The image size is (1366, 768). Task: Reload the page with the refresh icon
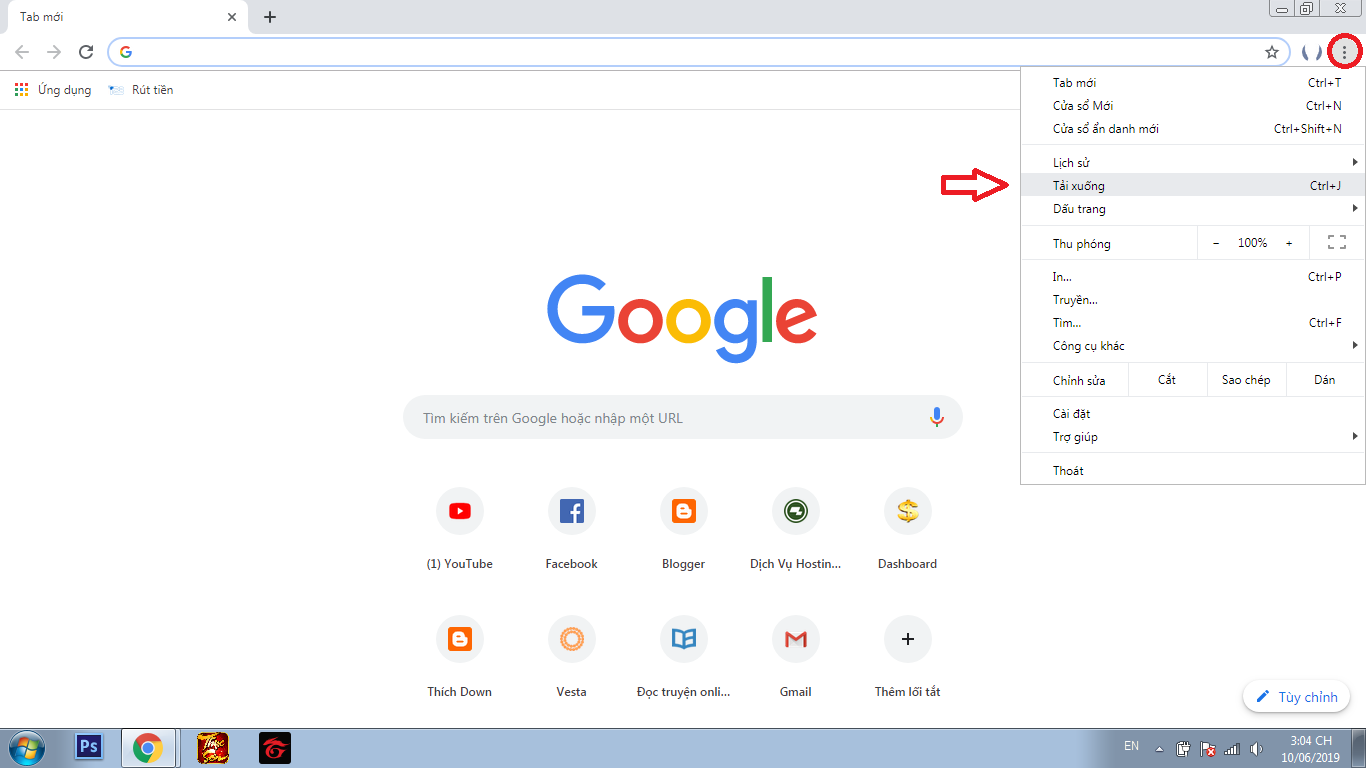tap(86, 52)
